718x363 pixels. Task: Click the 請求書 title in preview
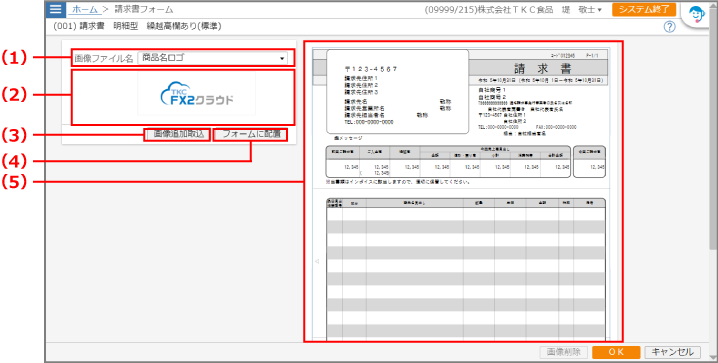click(539, 68)
